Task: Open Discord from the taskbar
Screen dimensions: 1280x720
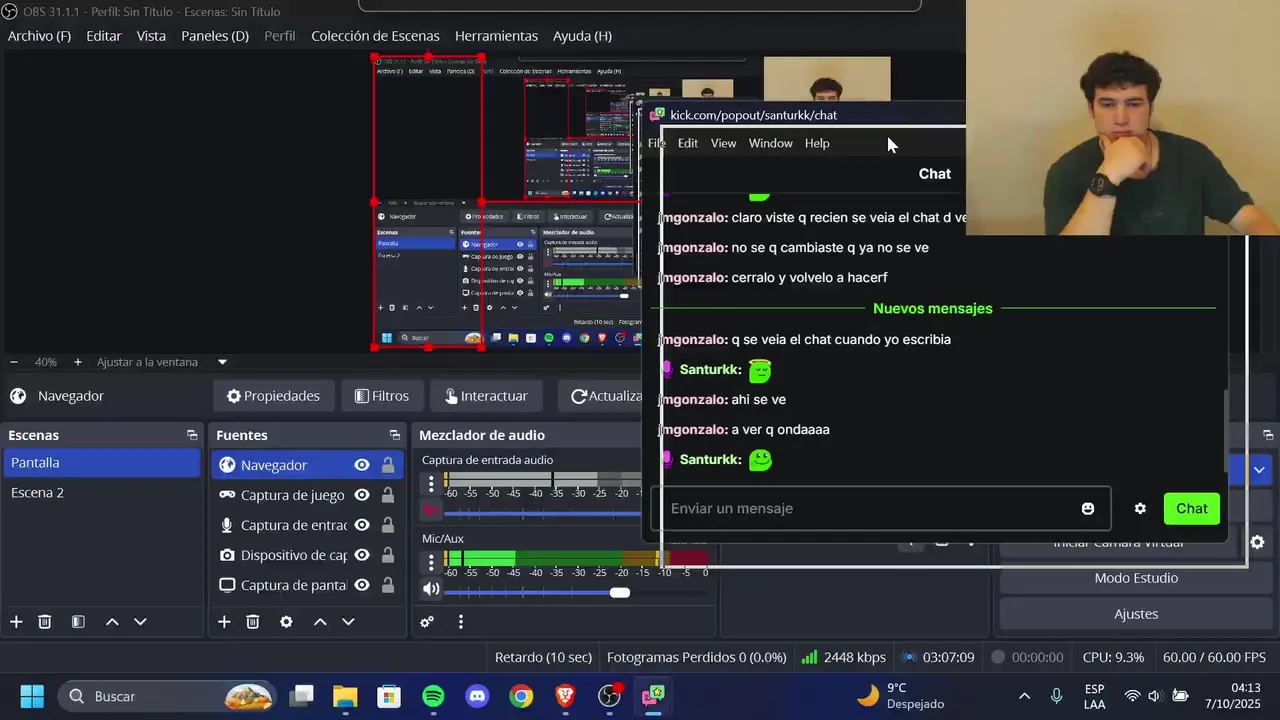Action: point(477,696)
